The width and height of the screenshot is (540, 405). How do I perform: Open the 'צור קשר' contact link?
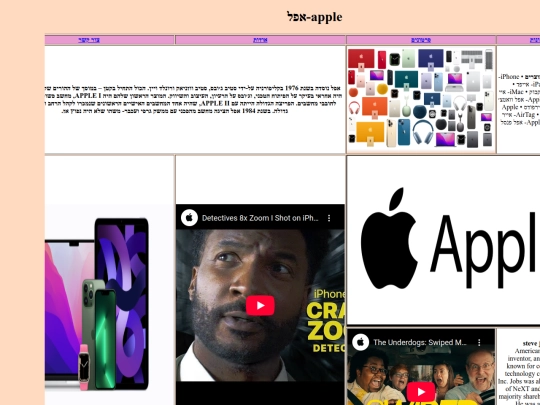[x=89, y=40]
